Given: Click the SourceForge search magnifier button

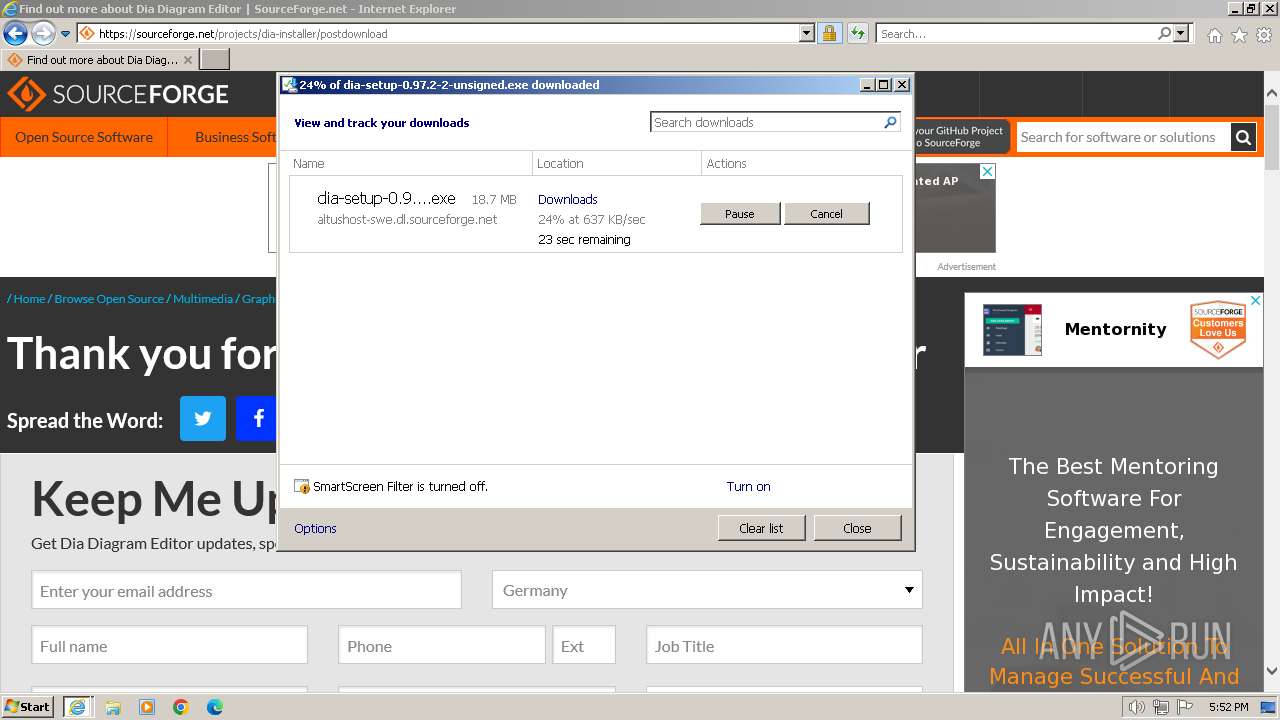Looking at the screenshot, I should coord(1243,137).
